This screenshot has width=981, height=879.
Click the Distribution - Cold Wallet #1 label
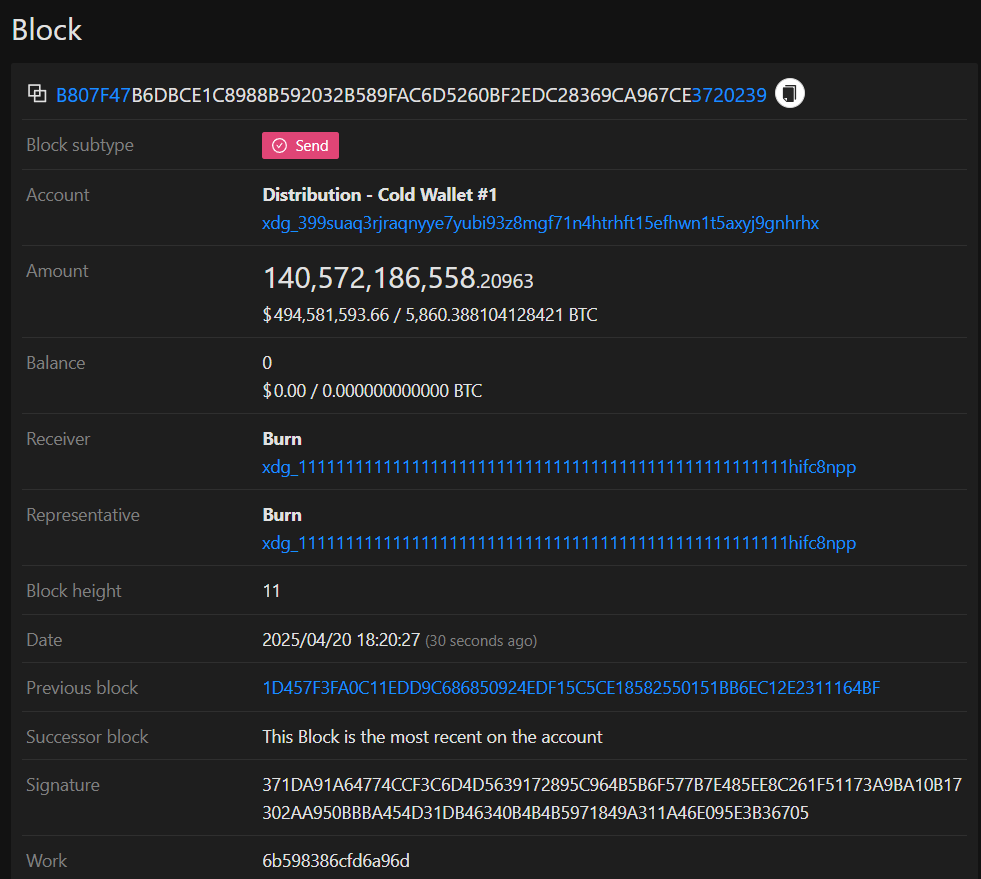378,194
